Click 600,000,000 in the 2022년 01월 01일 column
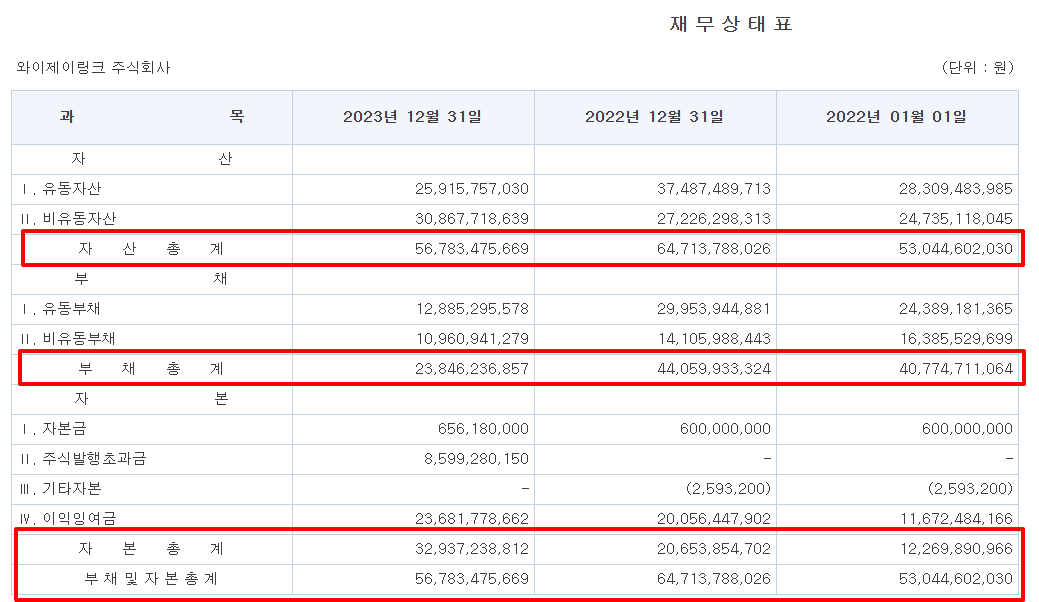The width and height of the screenshot is (1039, 602). pos(967,429)
